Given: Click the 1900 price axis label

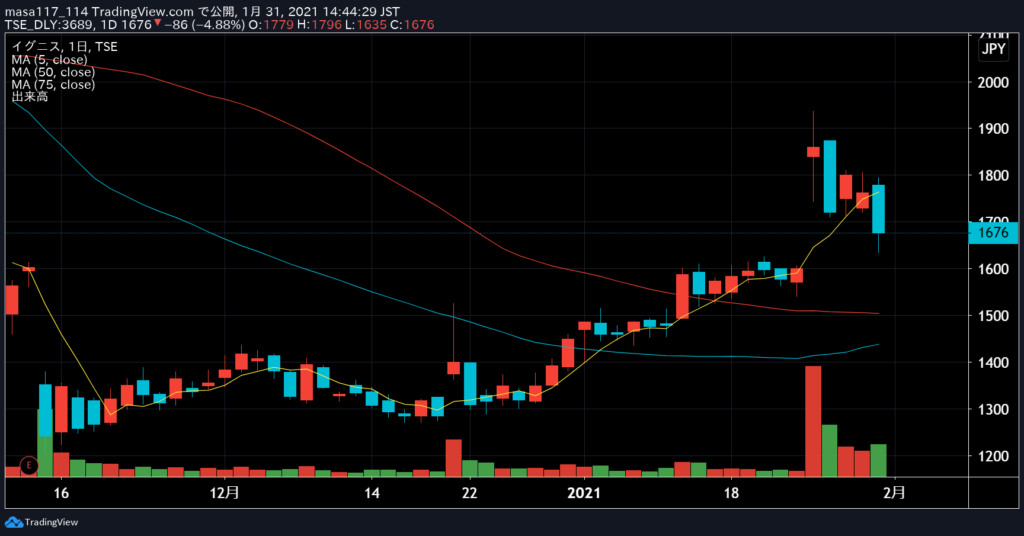Looking at the screenshot, I should (993, 129).
